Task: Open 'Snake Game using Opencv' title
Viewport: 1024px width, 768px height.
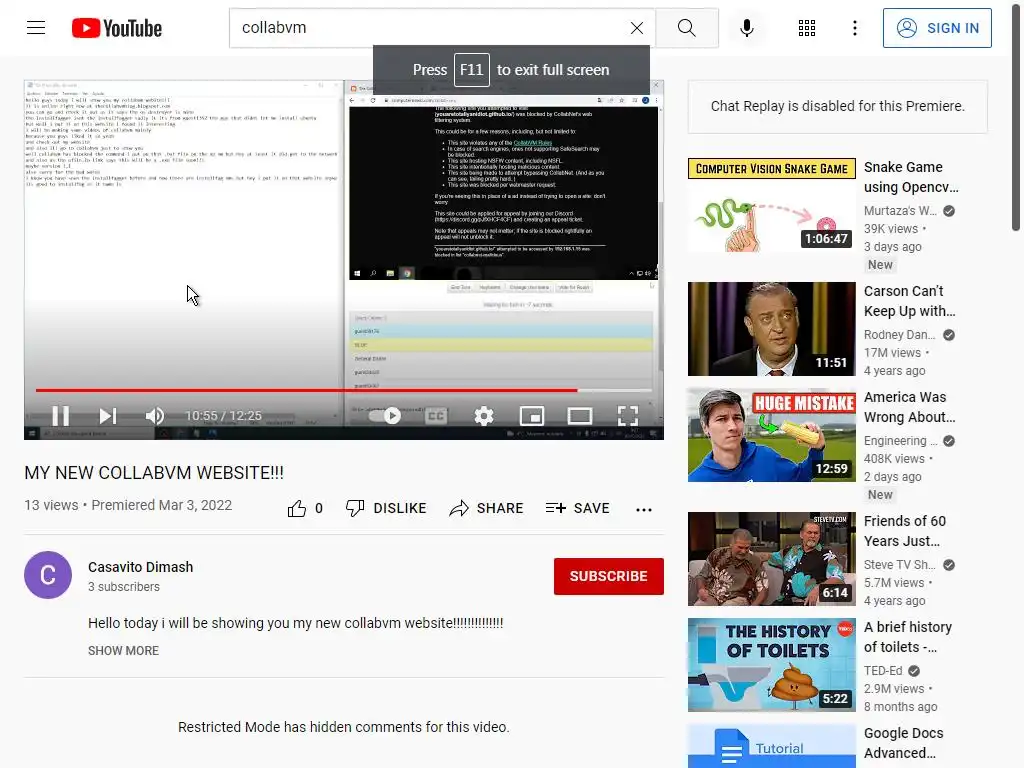Action: [x=911, y=177]
